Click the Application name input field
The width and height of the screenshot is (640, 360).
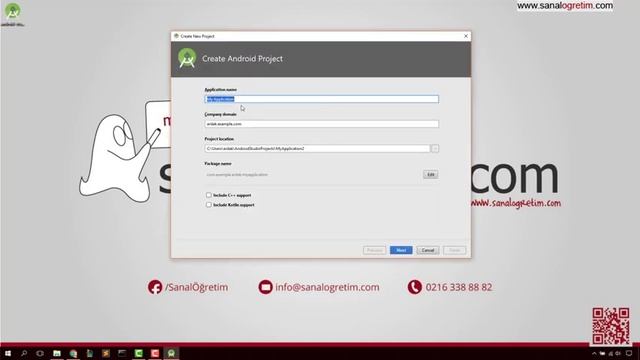click(321, 99)
